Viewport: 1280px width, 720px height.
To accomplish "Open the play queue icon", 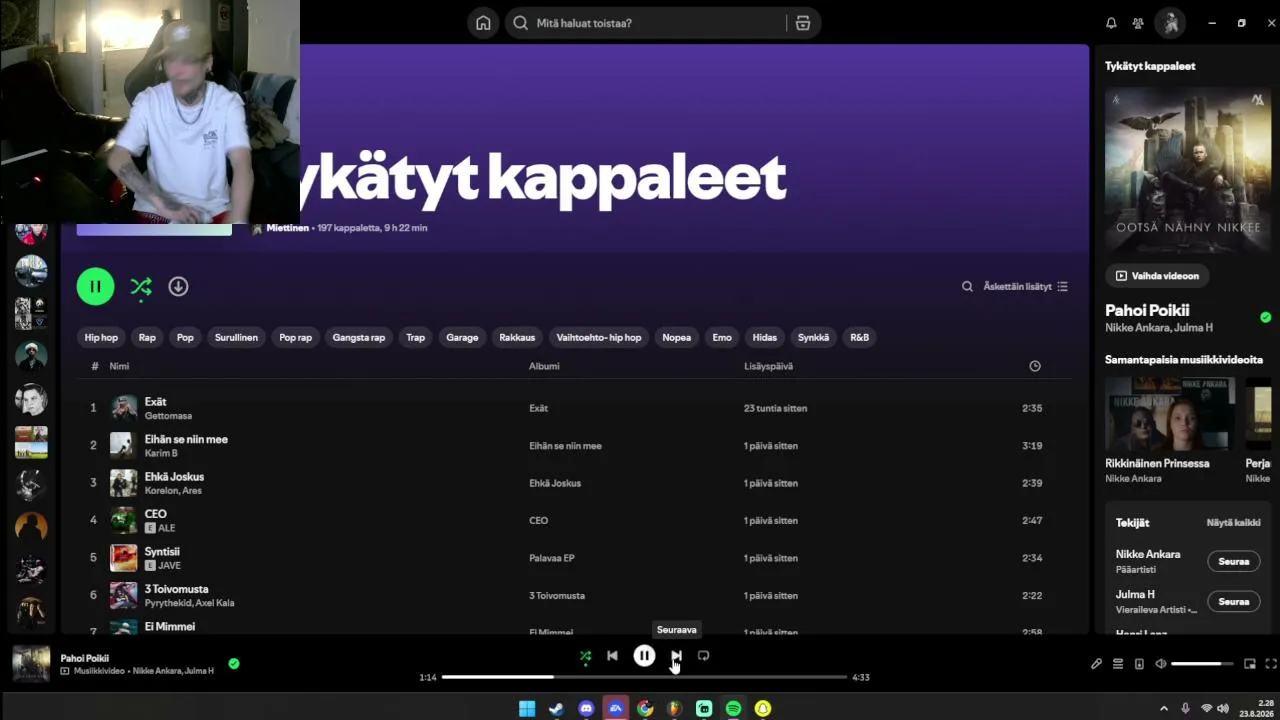I will (1118, 664).
